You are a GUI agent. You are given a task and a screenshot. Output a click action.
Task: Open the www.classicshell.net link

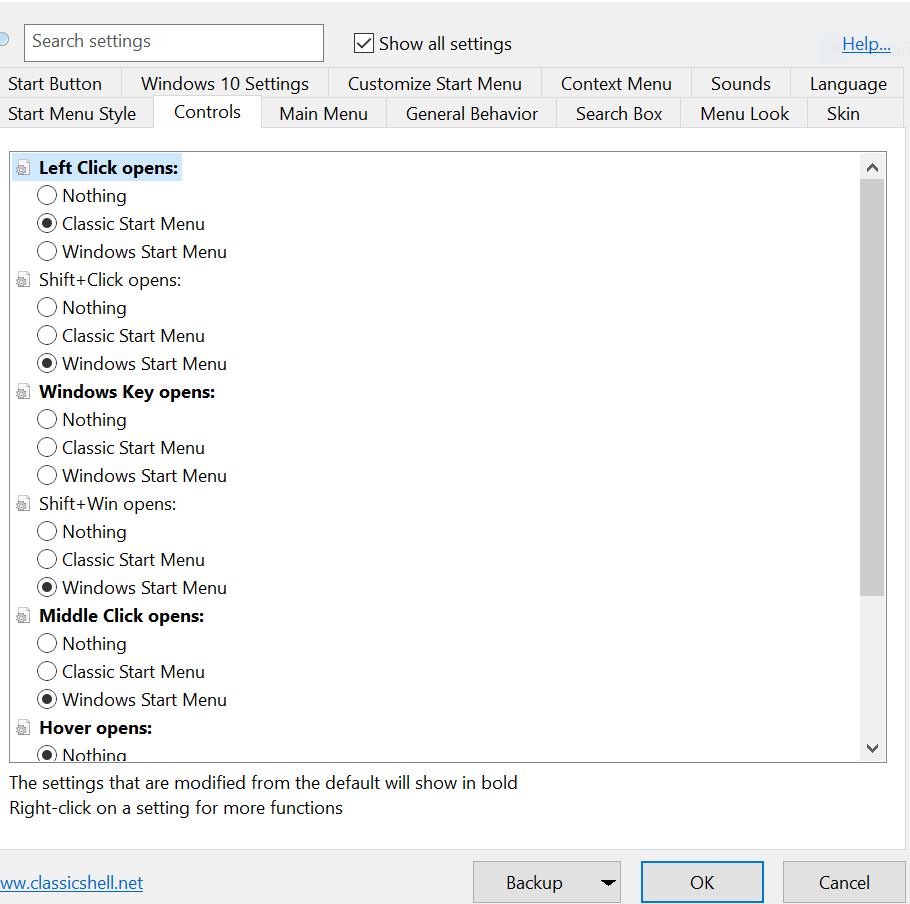(x=71, y=883)
